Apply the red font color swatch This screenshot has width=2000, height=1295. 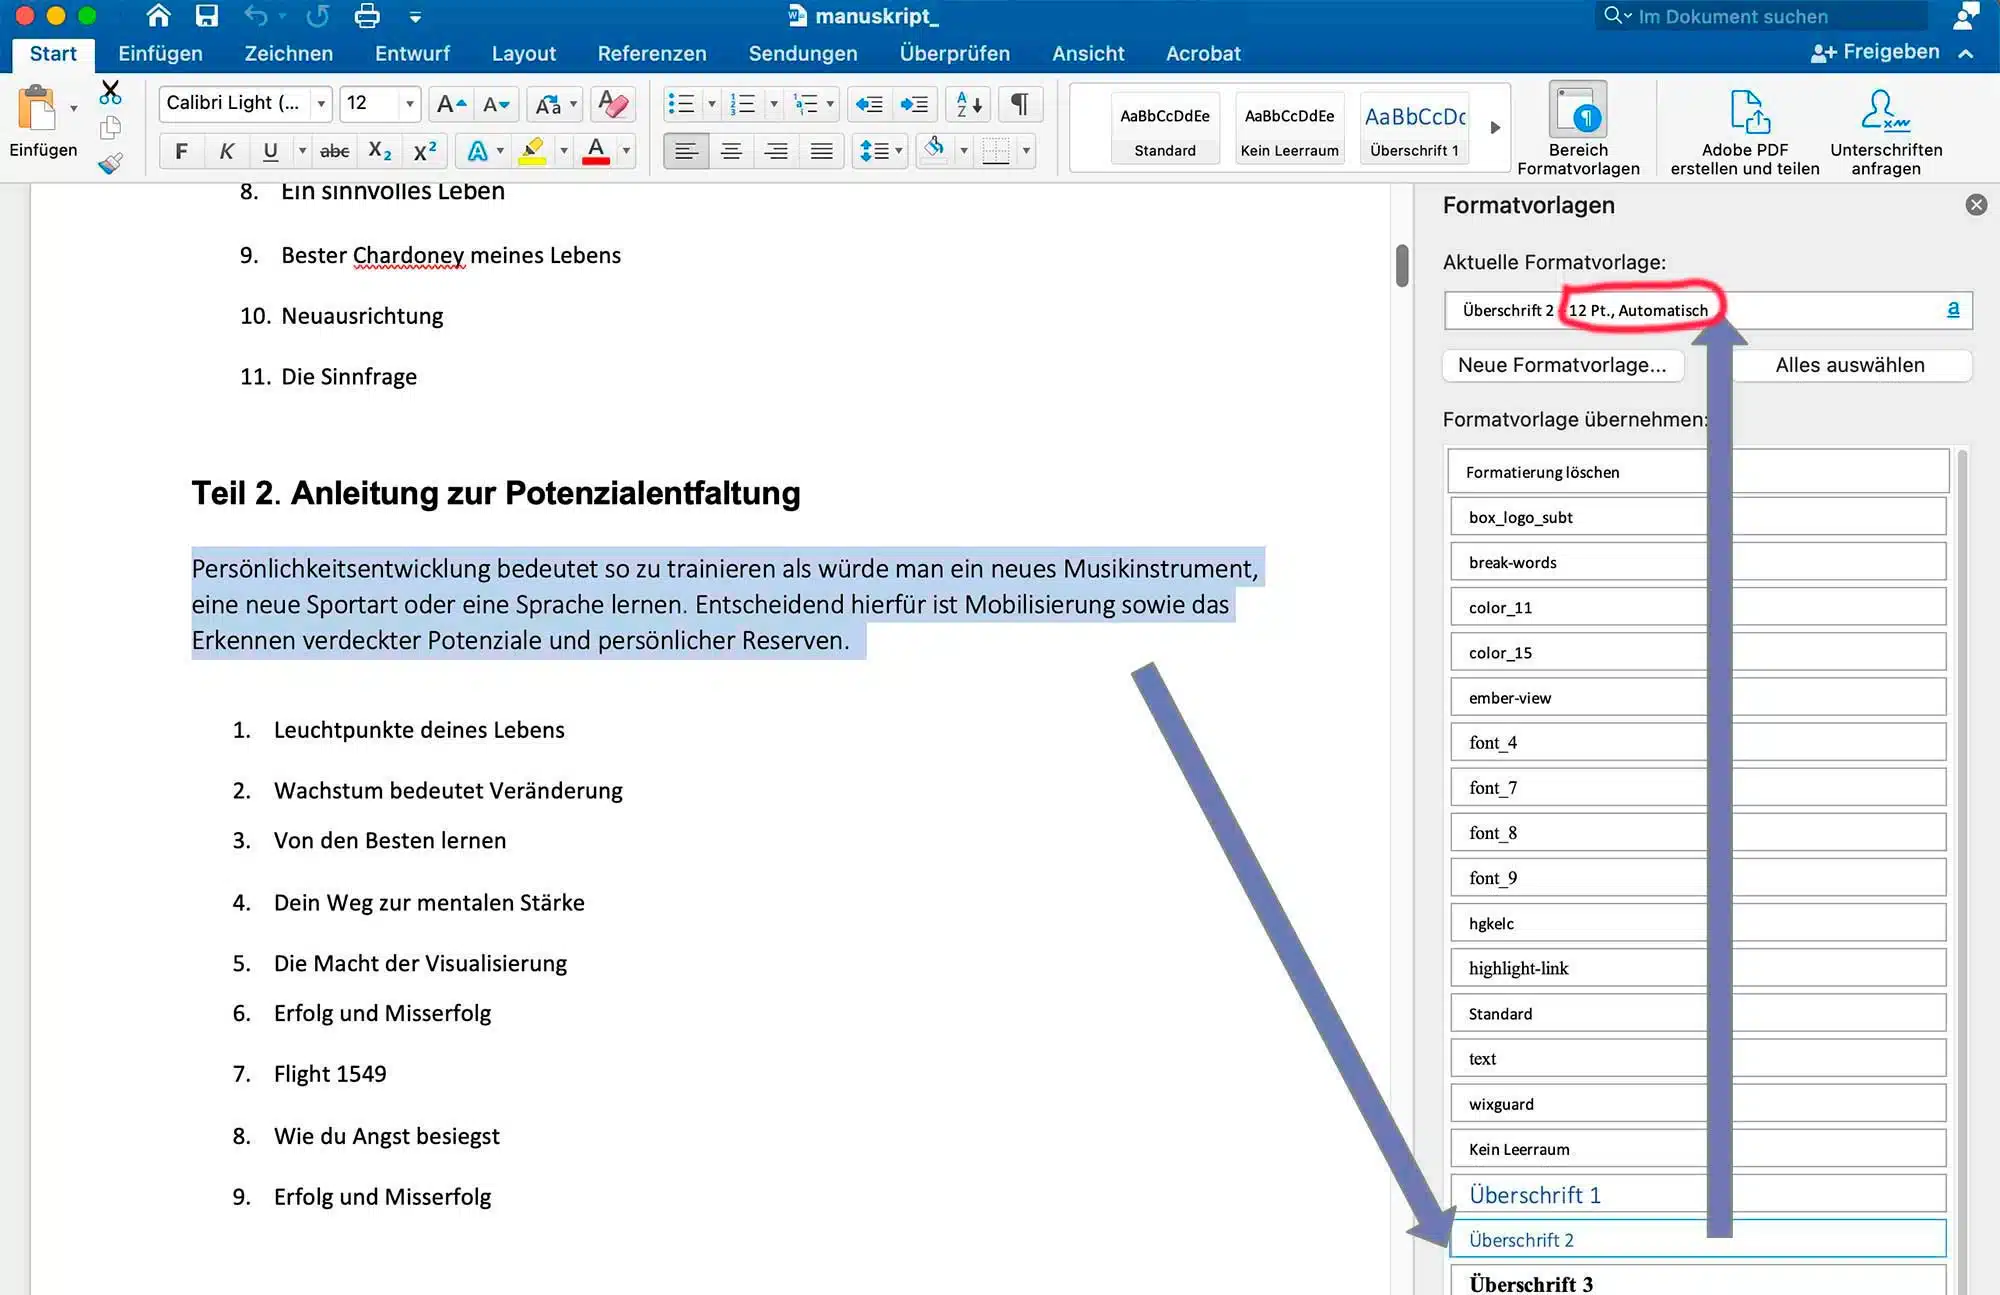(596, 151)
